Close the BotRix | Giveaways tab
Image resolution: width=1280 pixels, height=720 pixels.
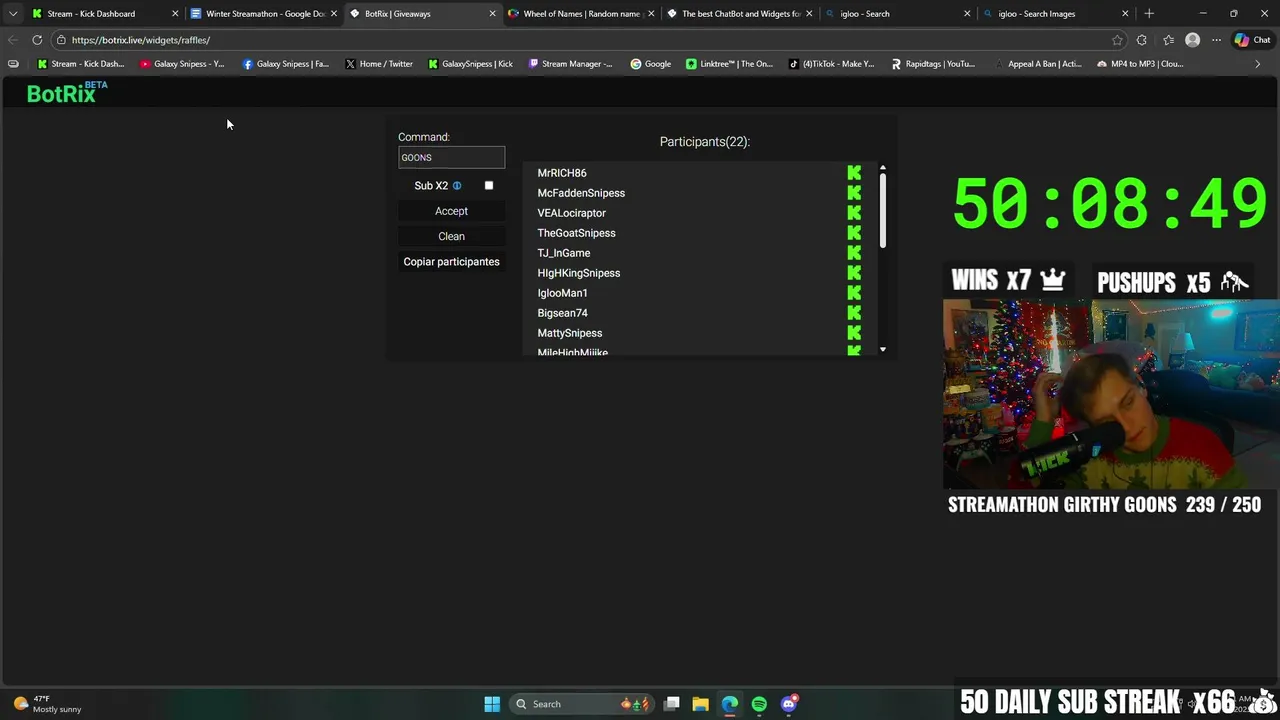pos(492,14)
